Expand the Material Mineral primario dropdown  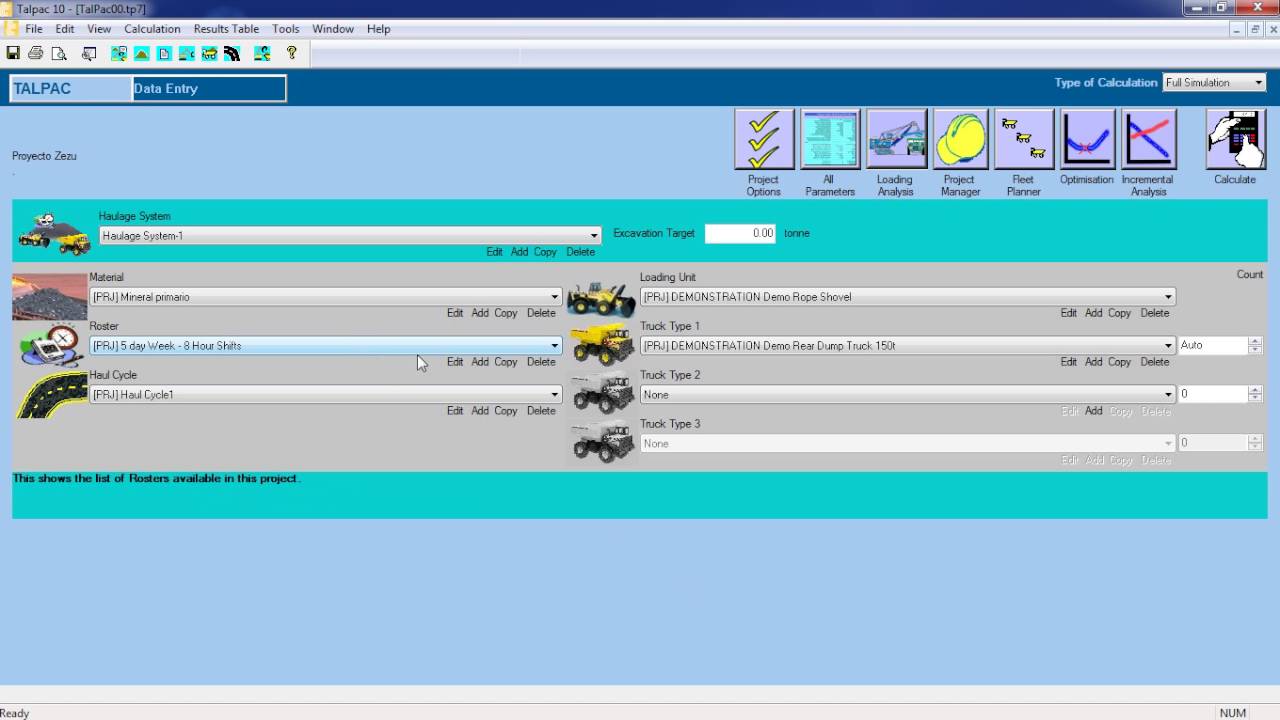(555, 297)
